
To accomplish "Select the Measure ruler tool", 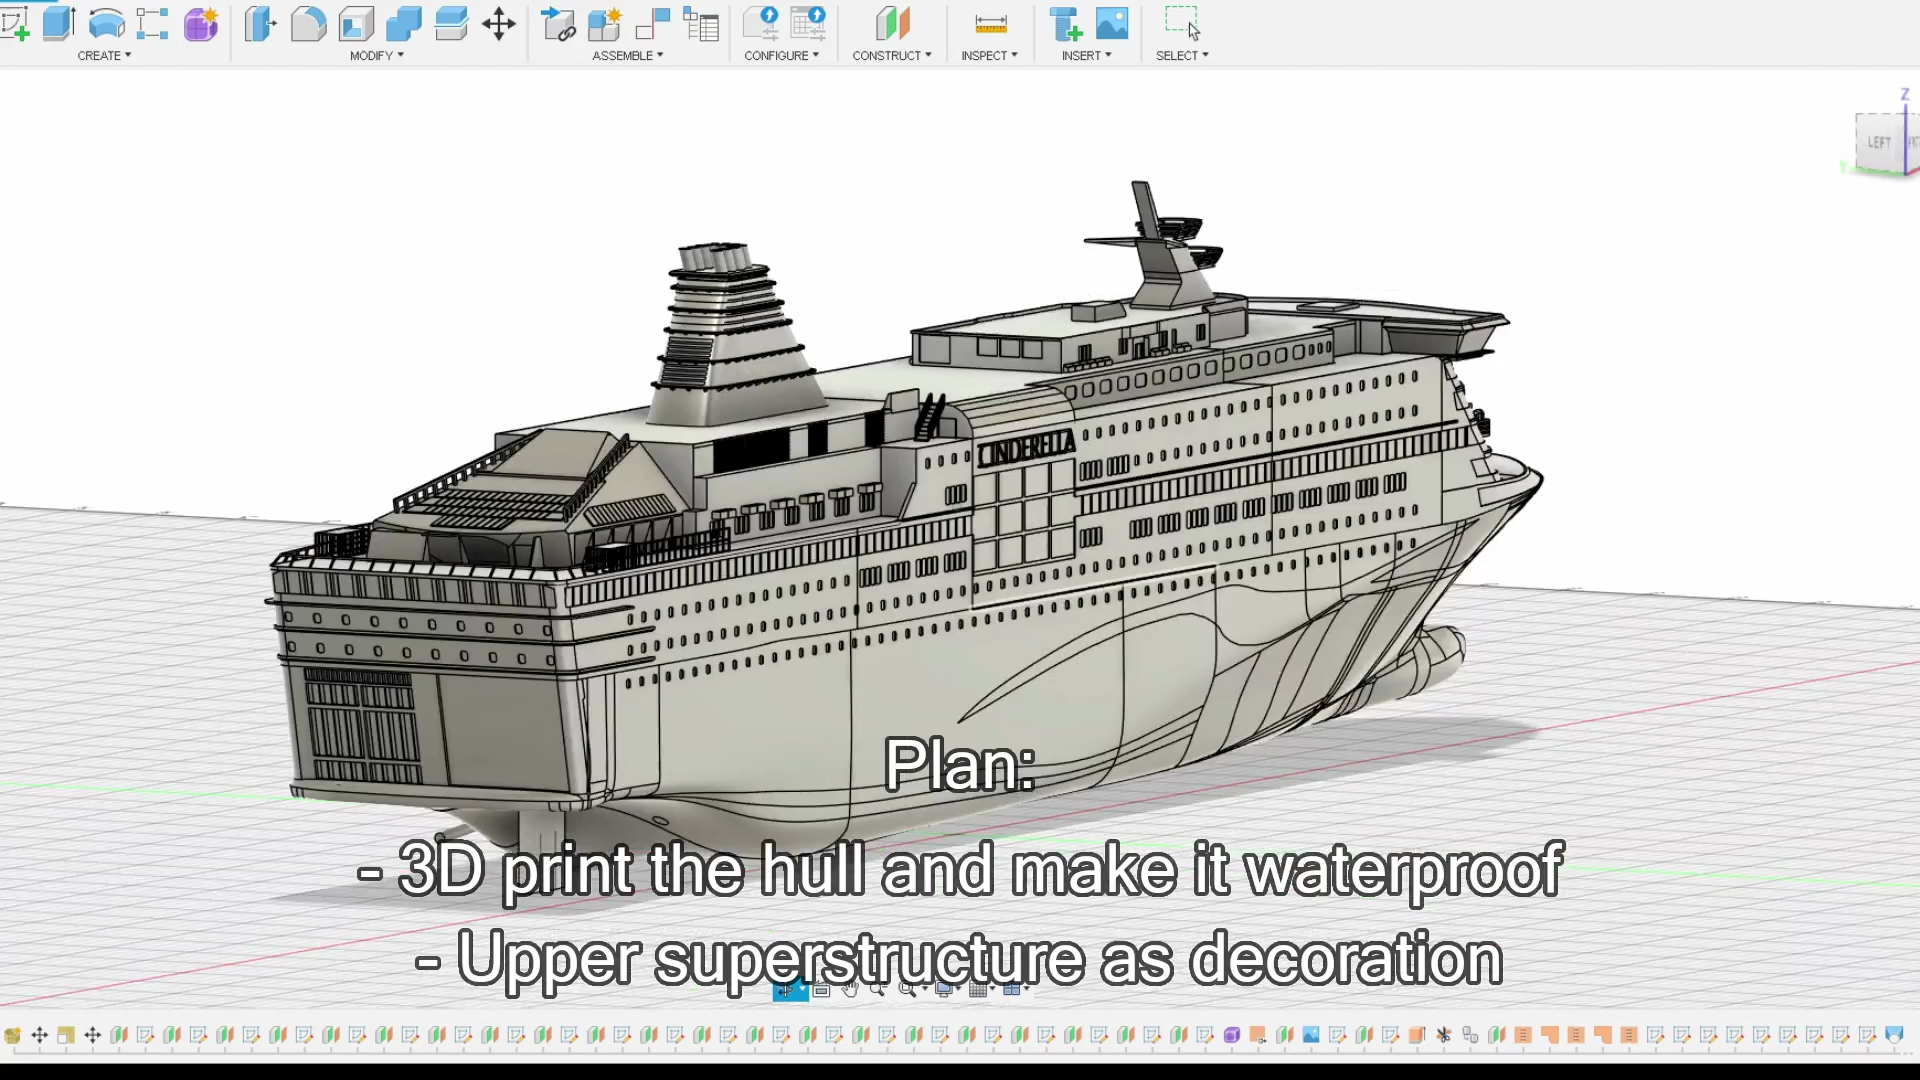I will (990, 24).
